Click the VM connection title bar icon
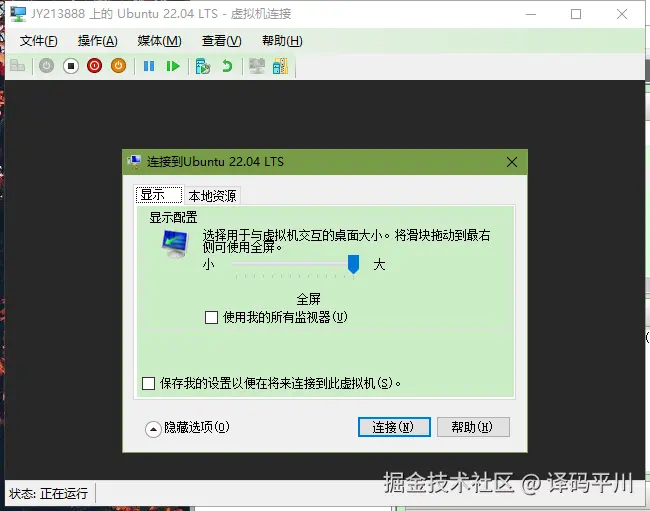 click(18, 14)
